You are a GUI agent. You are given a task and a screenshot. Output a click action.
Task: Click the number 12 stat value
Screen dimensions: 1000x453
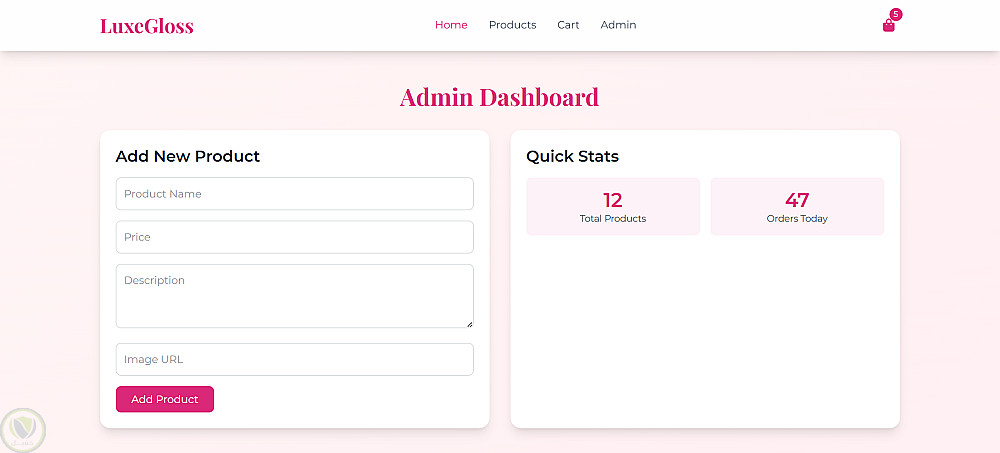point(612,200)
